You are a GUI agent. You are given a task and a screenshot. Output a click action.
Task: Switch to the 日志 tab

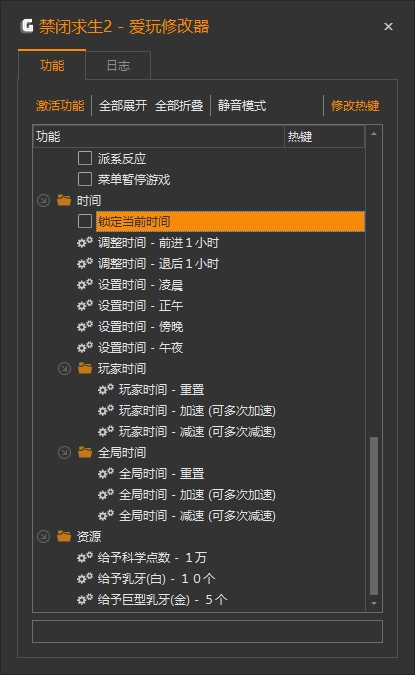point(118,65)
